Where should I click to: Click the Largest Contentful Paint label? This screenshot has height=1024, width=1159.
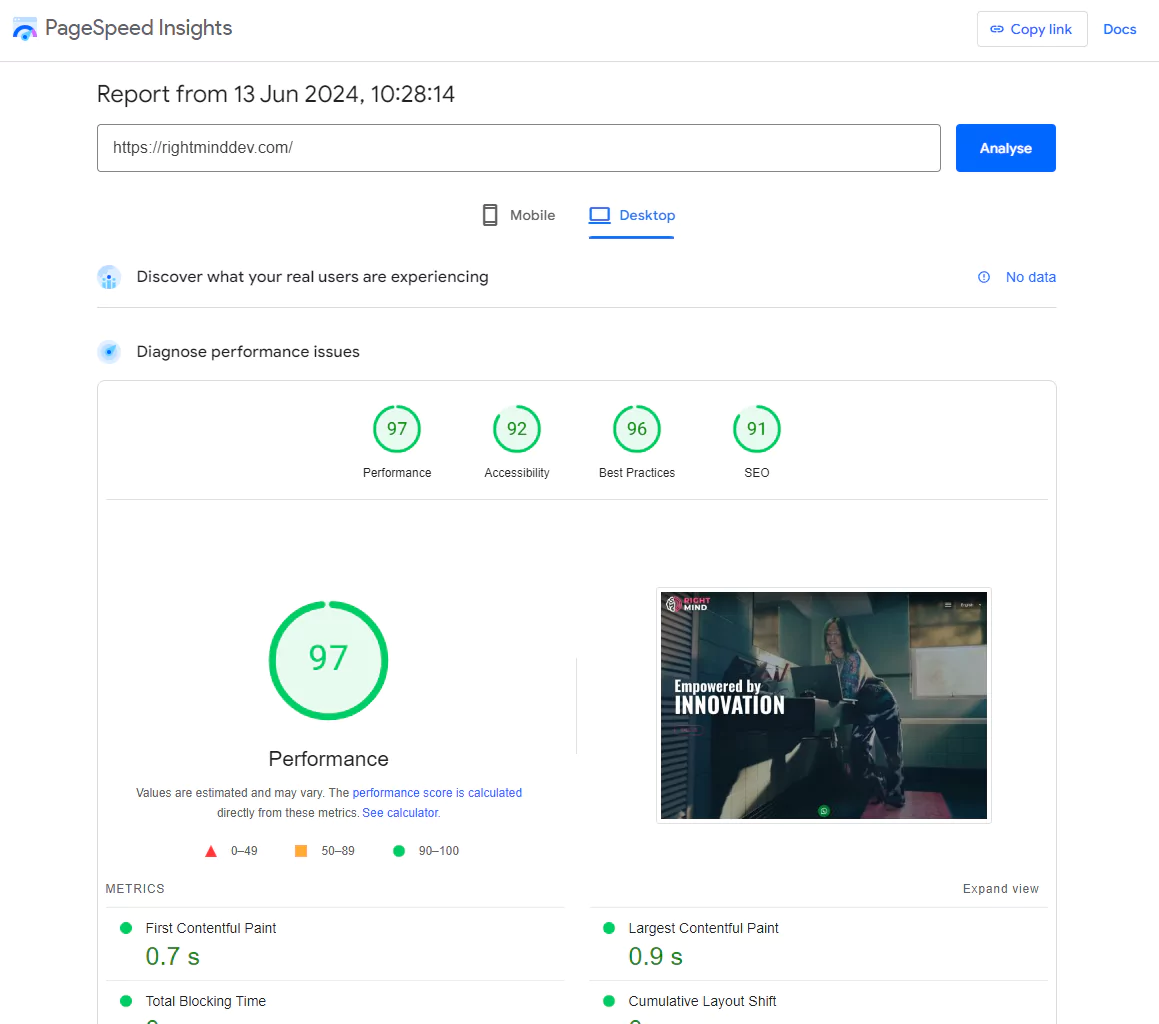coord(703,928)
